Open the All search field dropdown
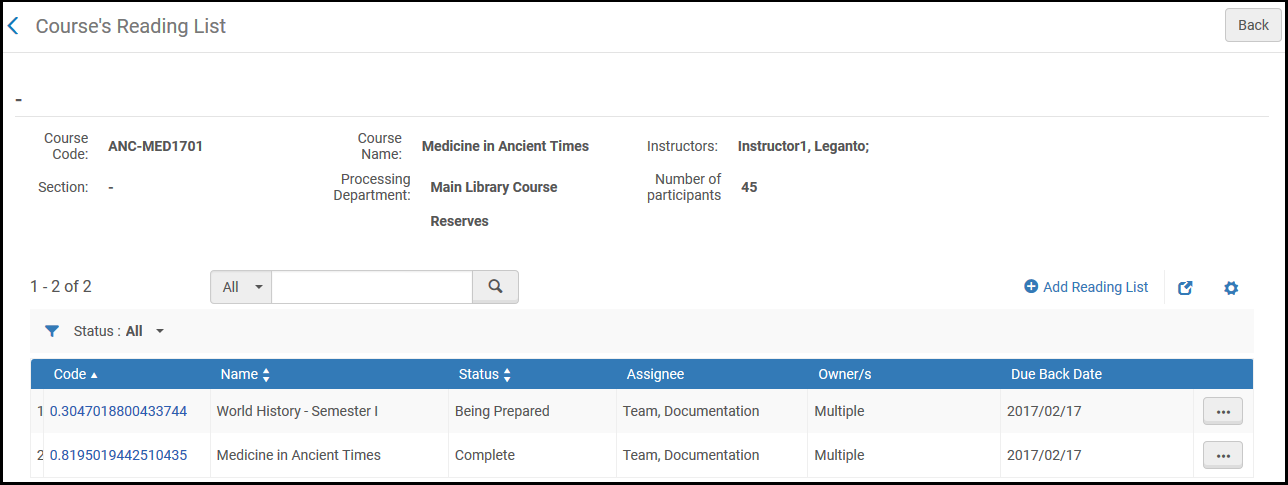Viewport: 1288px width, 485px height. (241, 287)
